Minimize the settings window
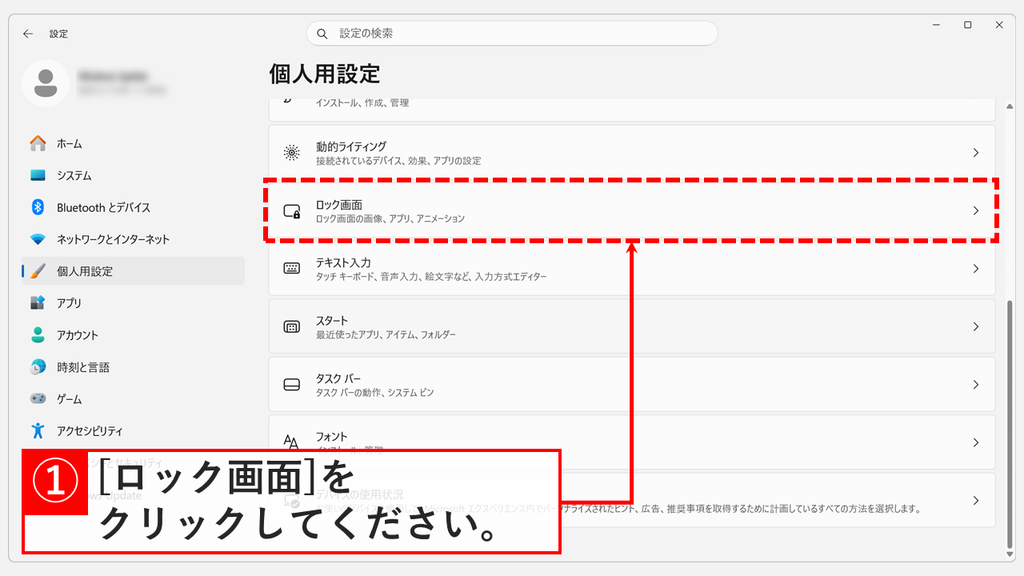The image size is (1024, 576). [x=936, y=25]
